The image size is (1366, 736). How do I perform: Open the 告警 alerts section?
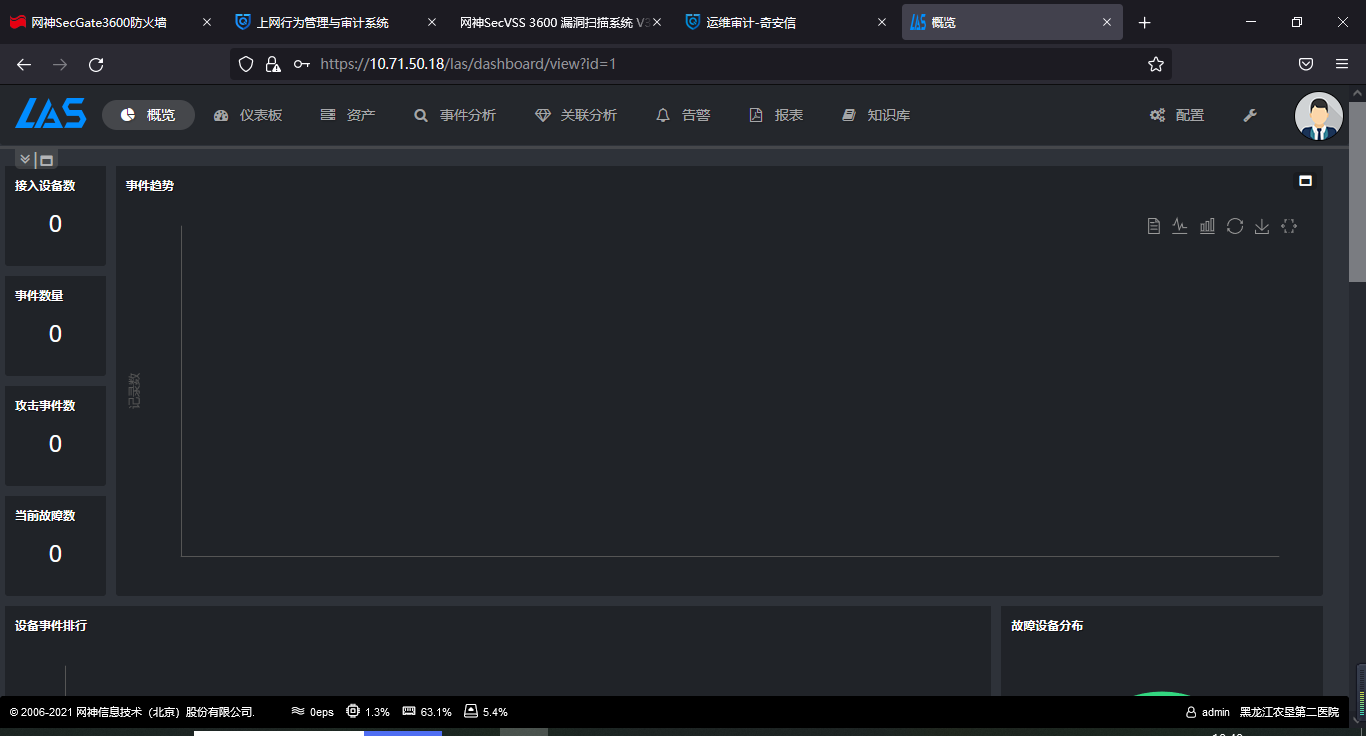(683, 115)
